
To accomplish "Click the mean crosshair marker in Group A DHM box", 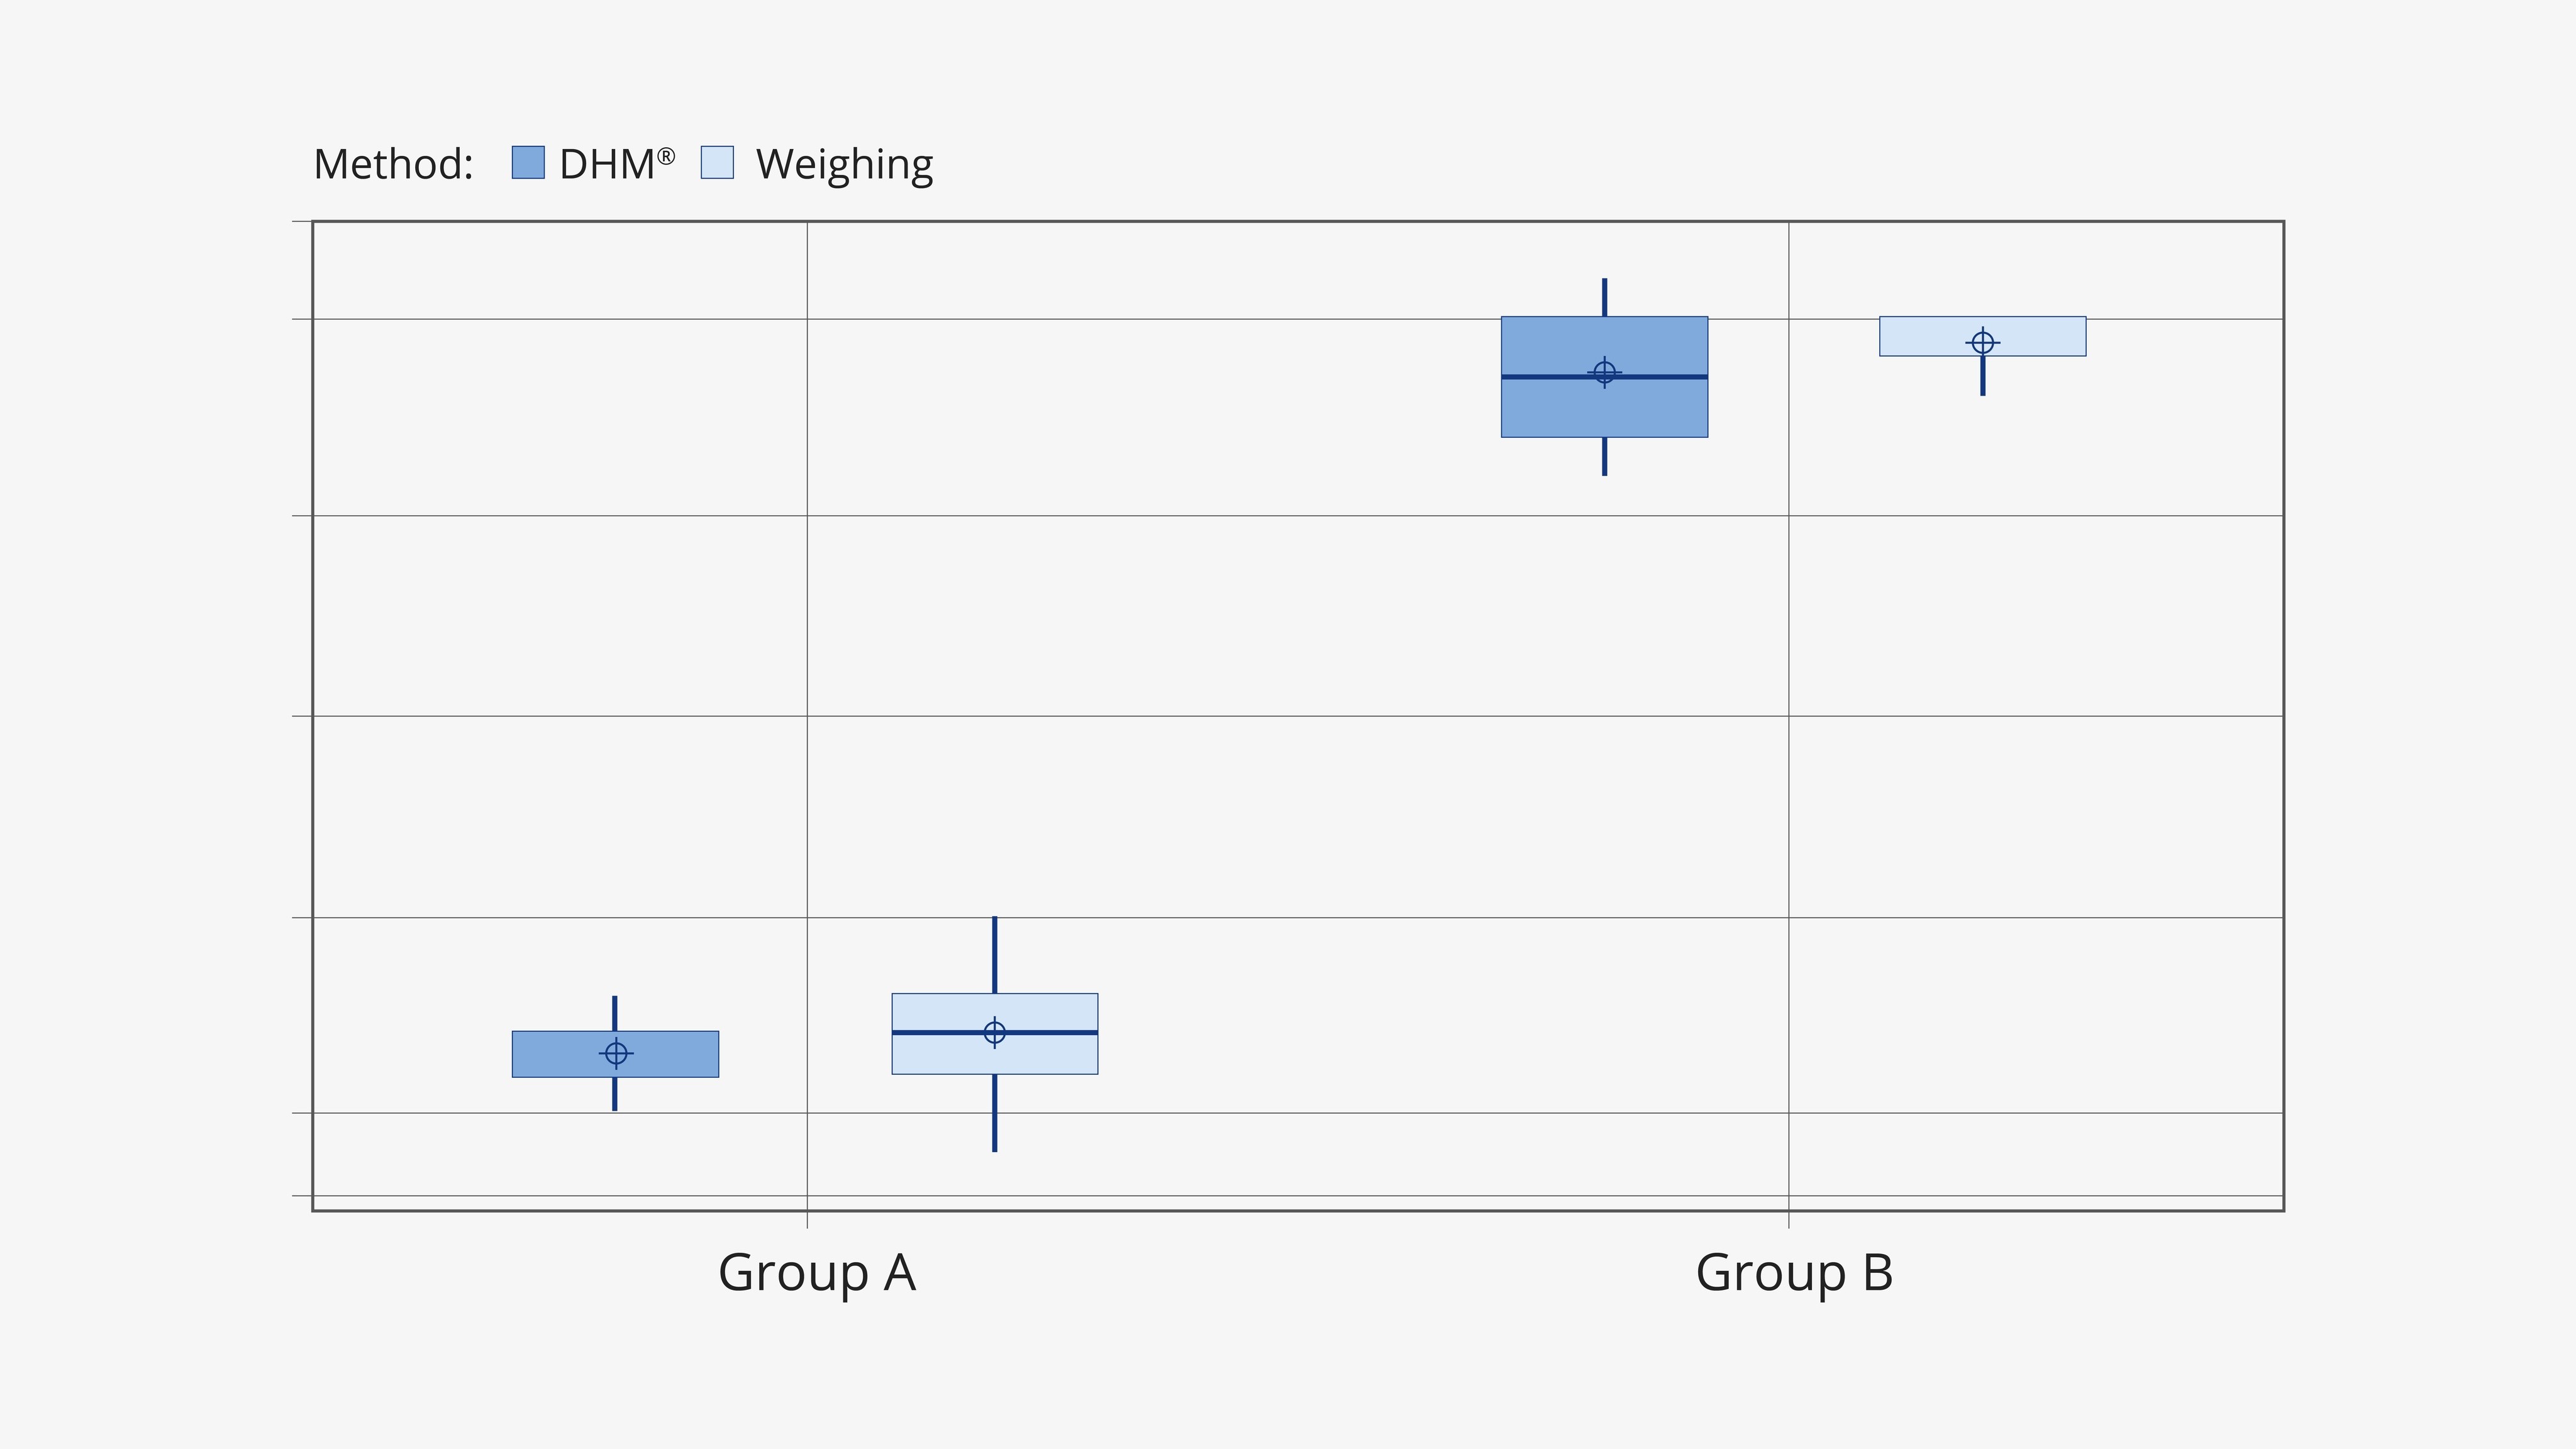I will coord(616,1053).
